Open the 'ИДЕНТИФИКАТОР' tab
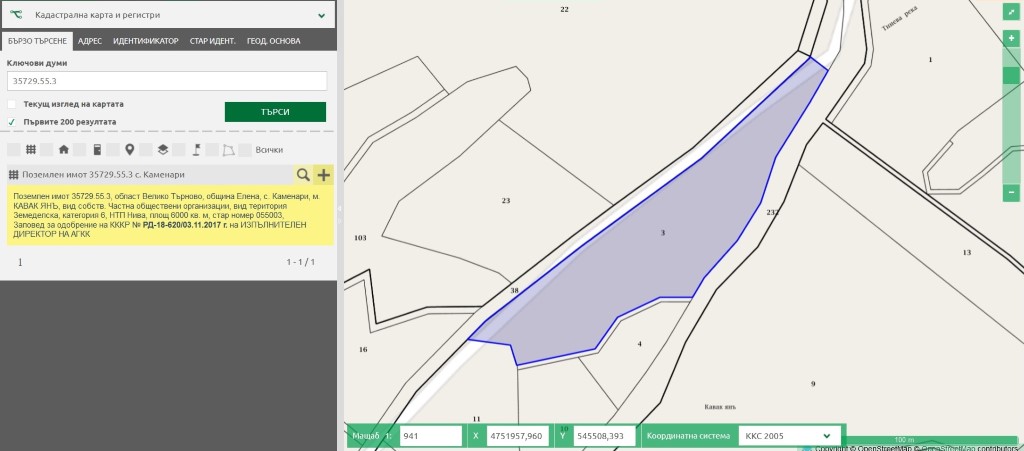Screen dimensions: 1024x451 click(146, 41)
